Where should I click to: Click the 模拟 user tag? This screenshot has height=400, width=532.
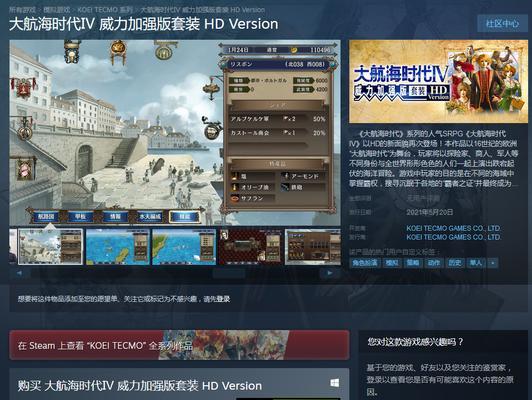coord(392,263)
